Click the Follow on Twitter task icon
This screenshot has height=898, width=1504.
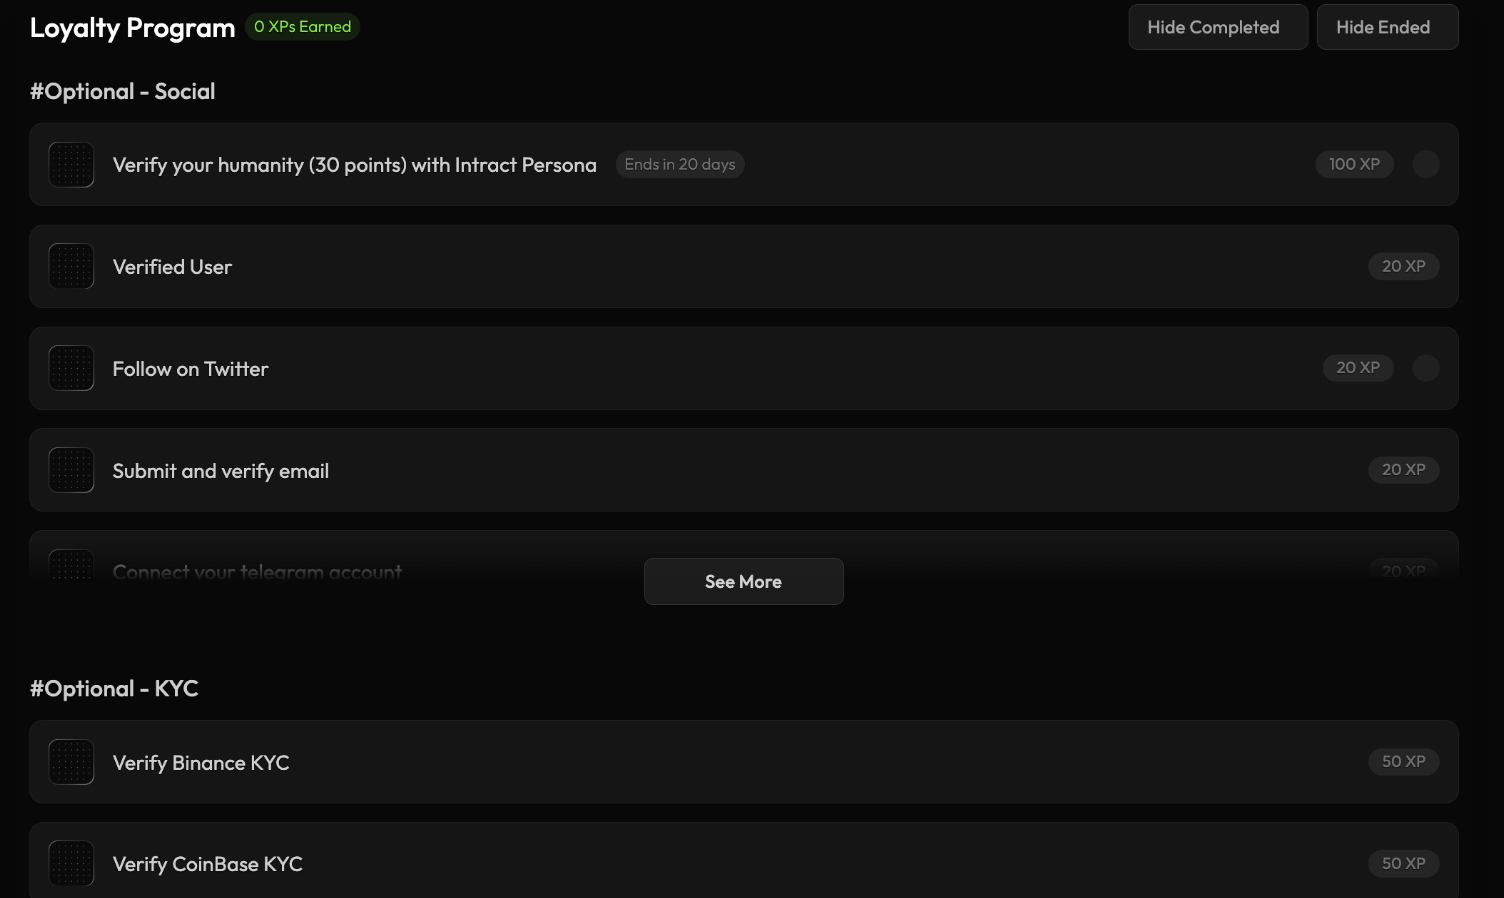[x=71, y=369]
